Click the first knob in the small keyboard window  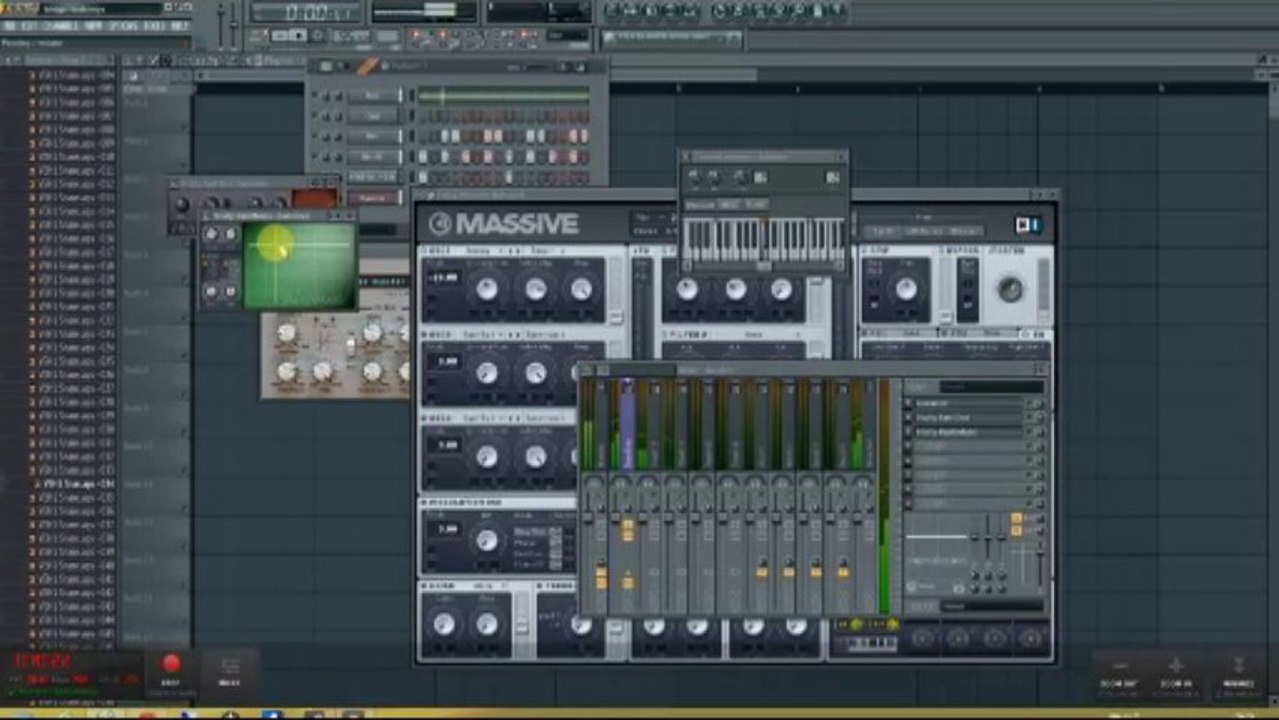(694, 177)
